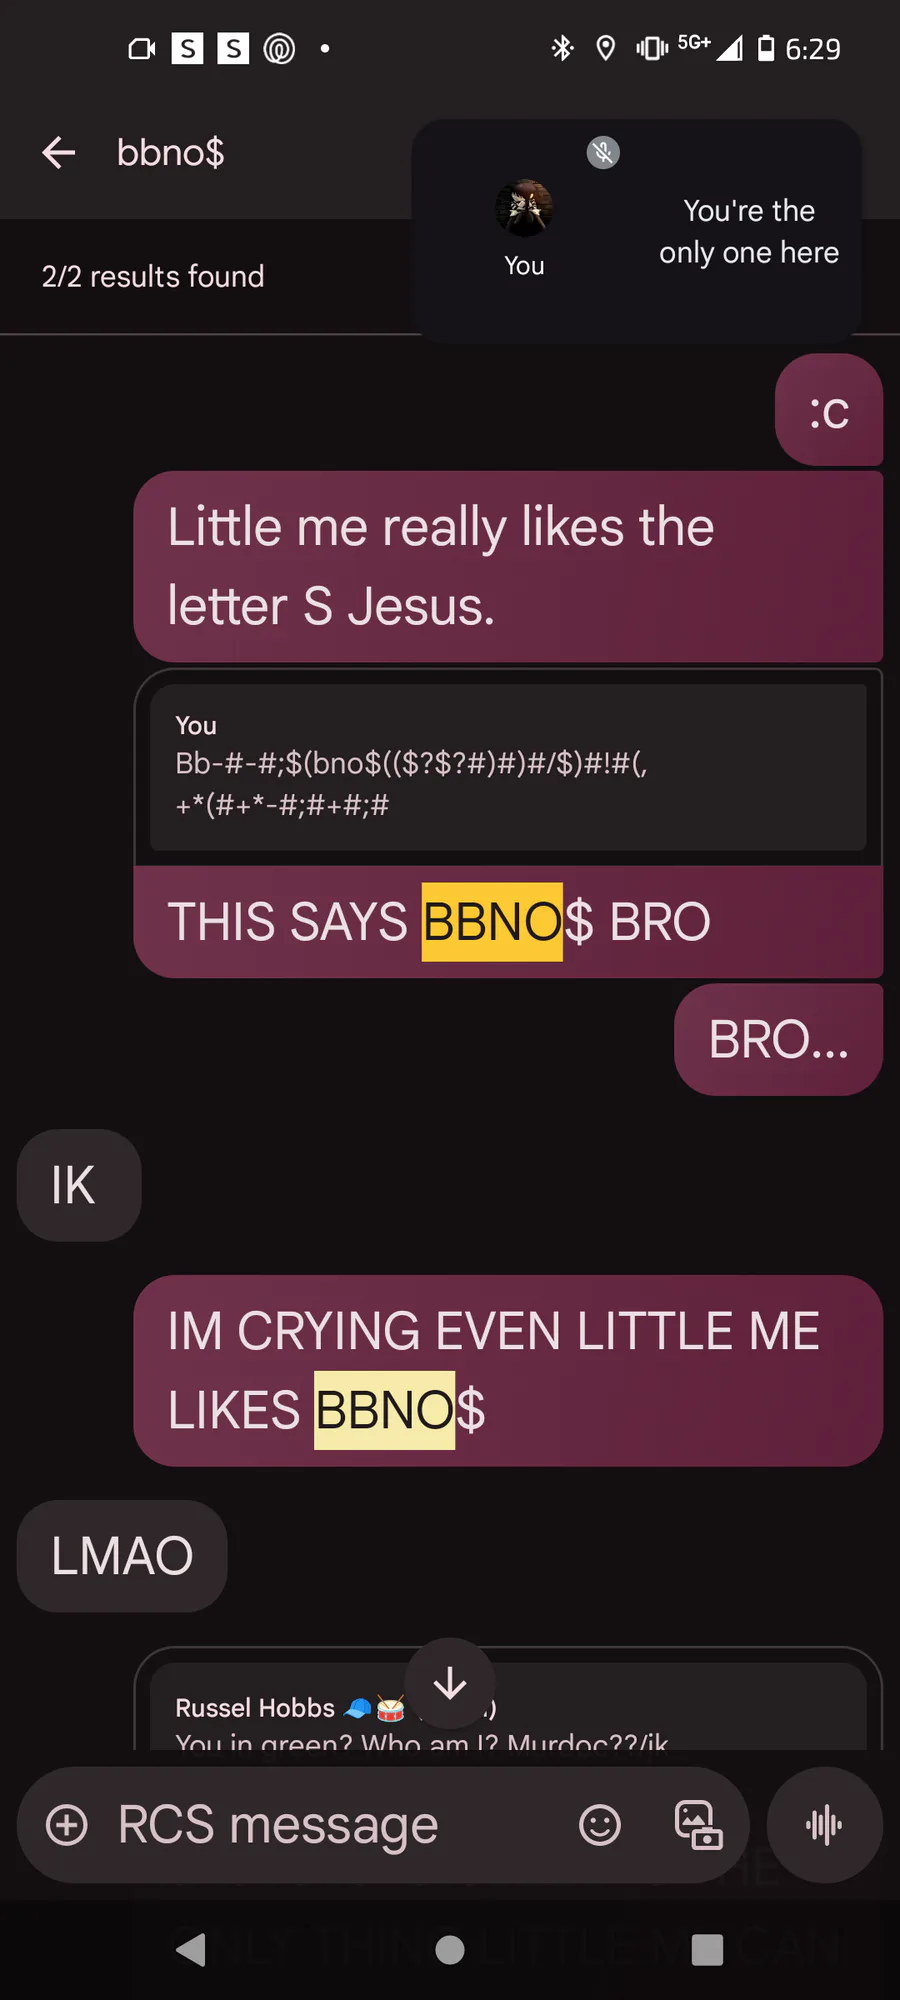The image size is (900, 2000).
Task: Tap the "BRO..." sent message bubble
Action: (778, 1040)
